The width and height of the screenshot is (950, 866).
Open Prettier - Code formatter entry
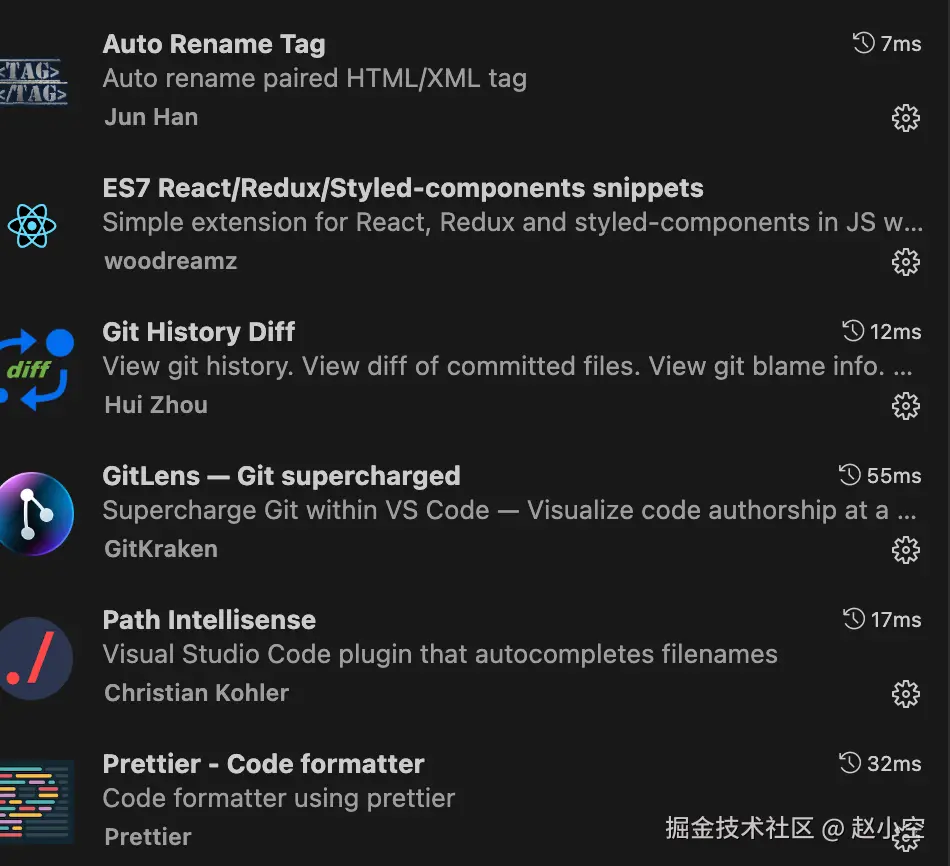(x=263, y=764)
